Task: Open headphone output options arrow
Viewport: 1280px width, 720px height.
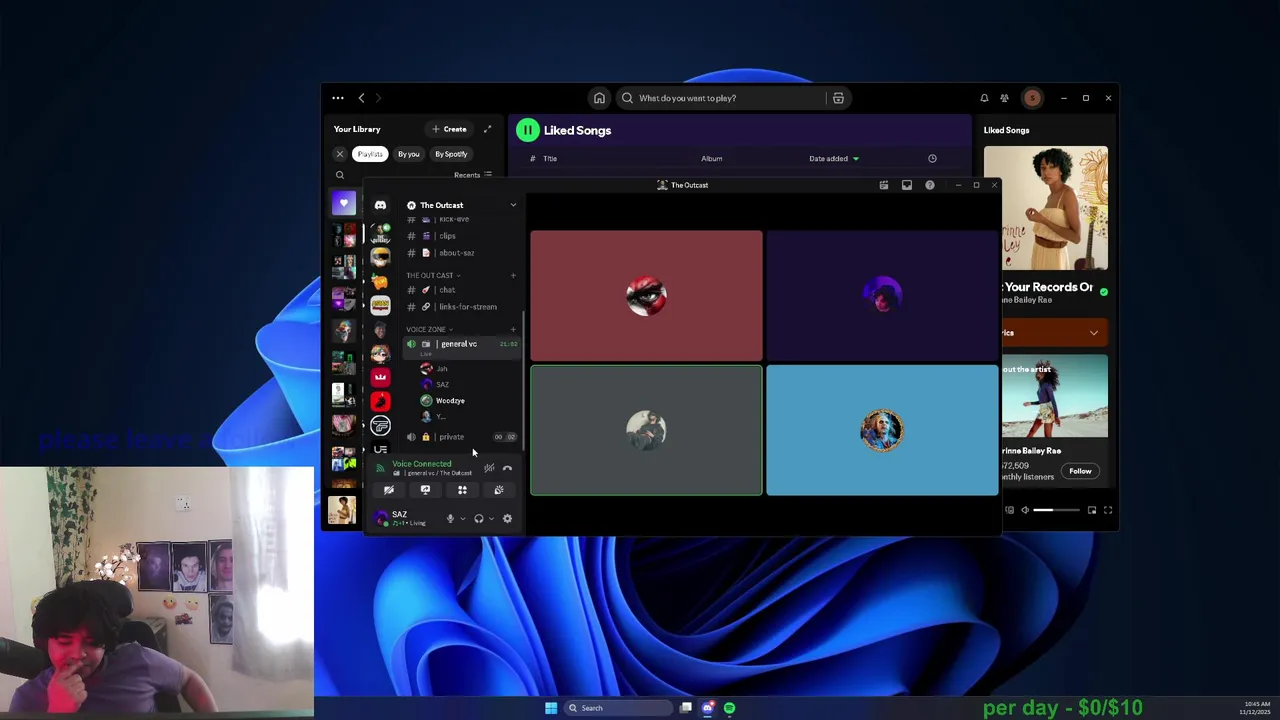Action: [x=491, y=518]
